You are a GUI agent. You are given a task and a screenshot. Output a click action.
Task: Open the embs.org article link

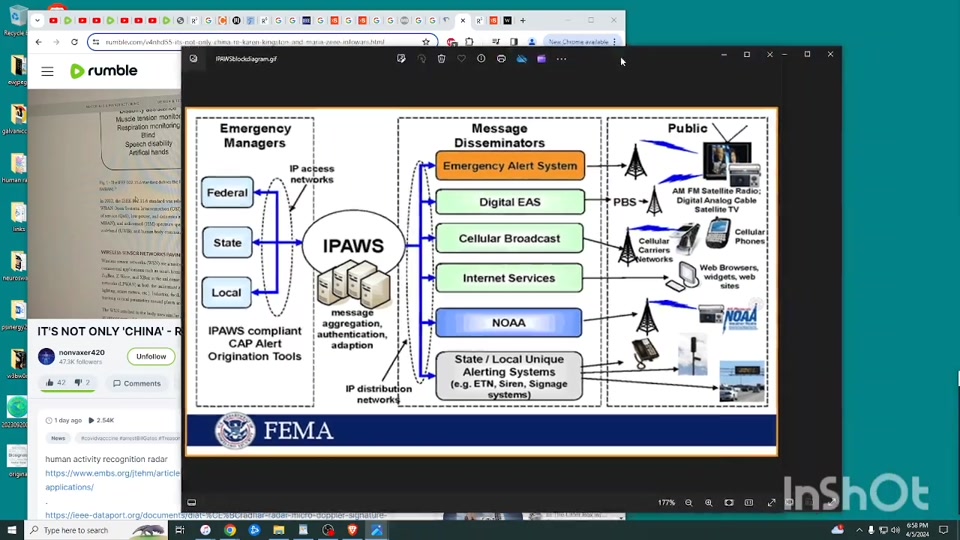coord(112,473)
